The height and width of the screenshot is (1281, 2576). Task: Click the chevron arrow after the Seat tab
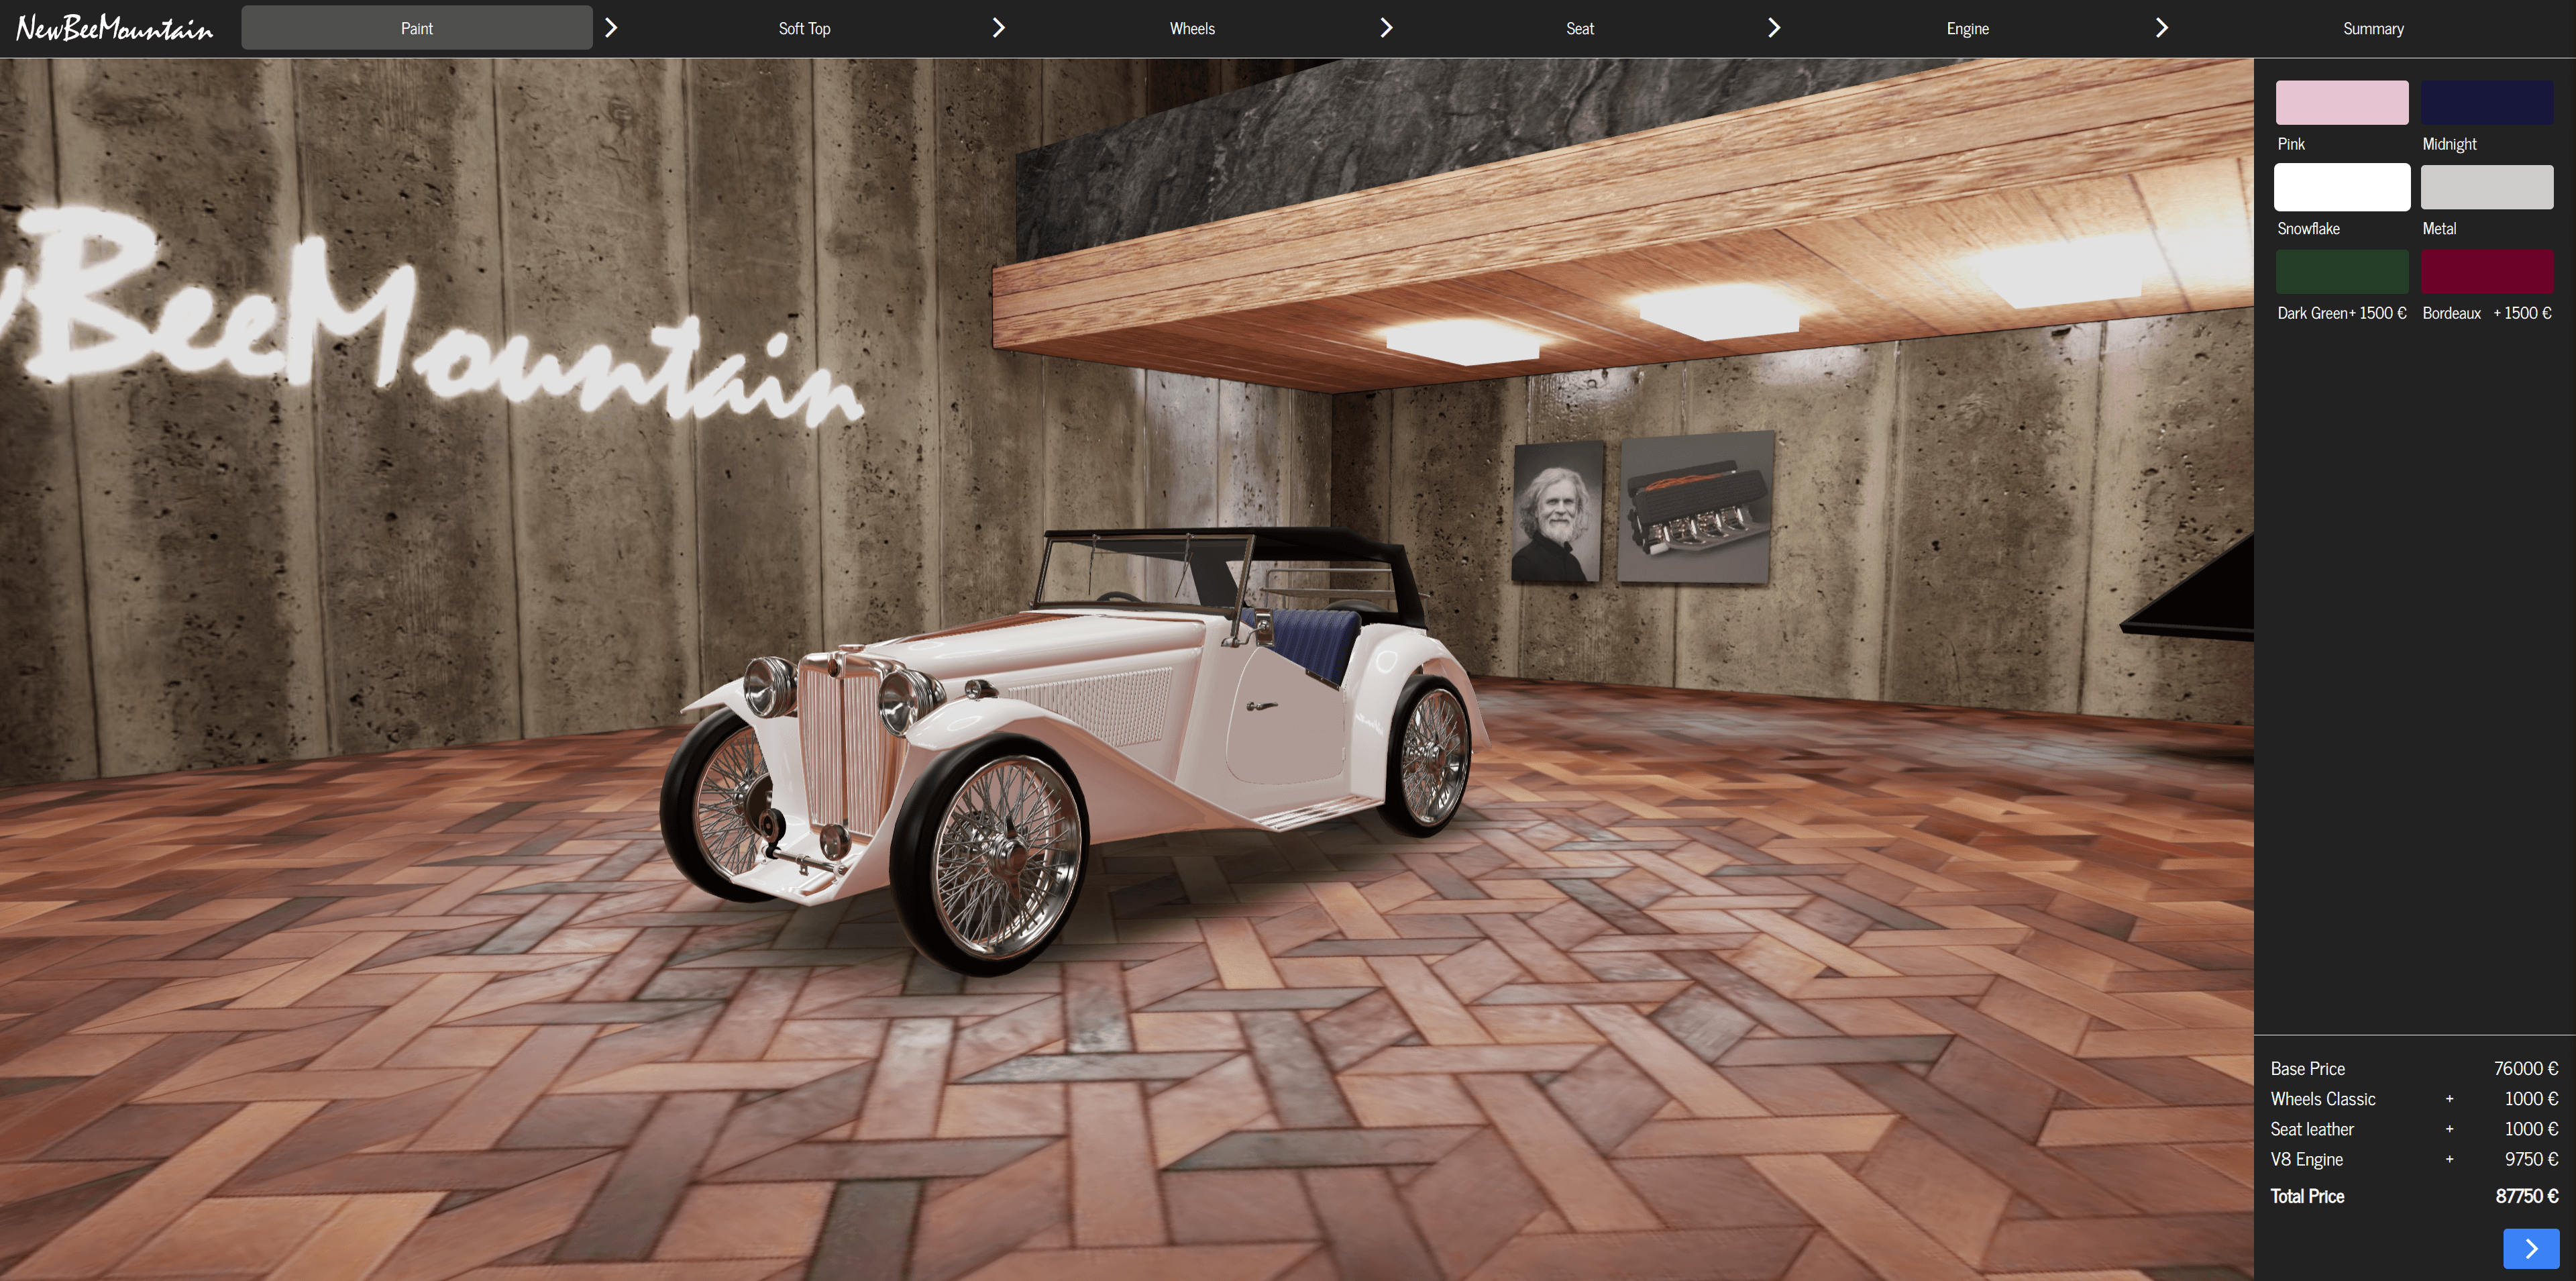click(x=1773, y=28)
